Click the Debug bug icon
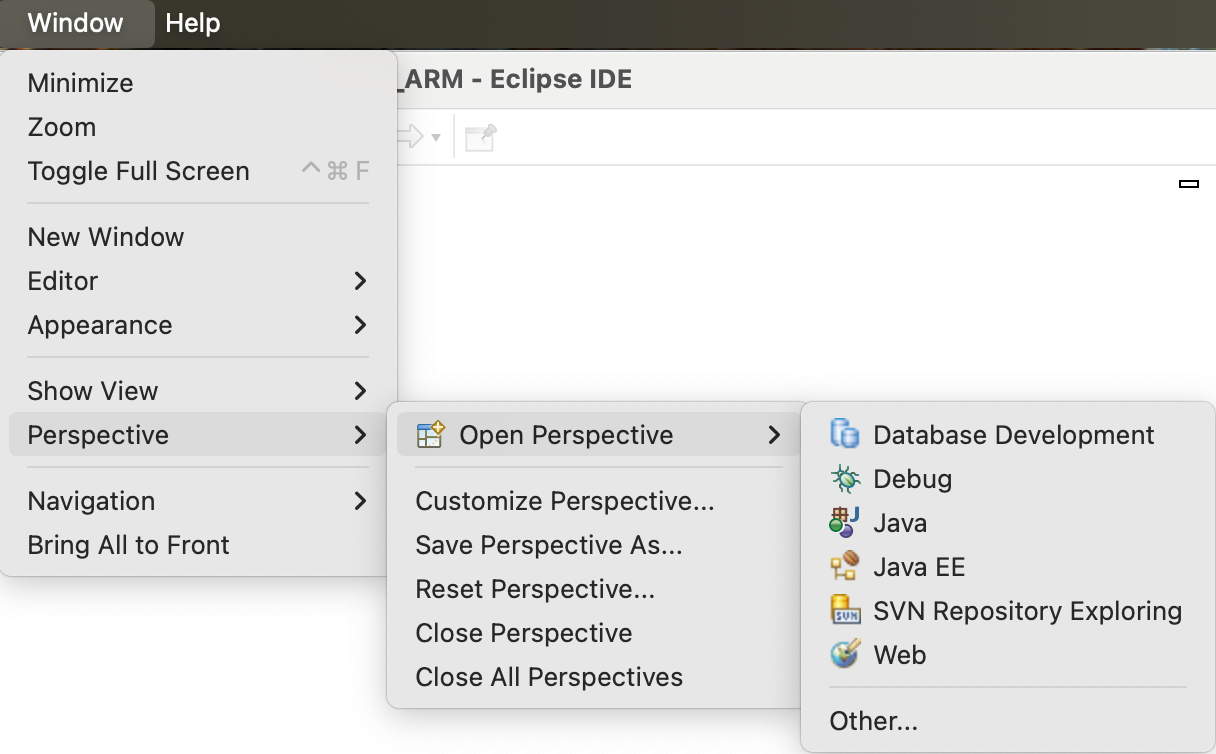This screenshot has height=754, width=1216. pos(845,479)
